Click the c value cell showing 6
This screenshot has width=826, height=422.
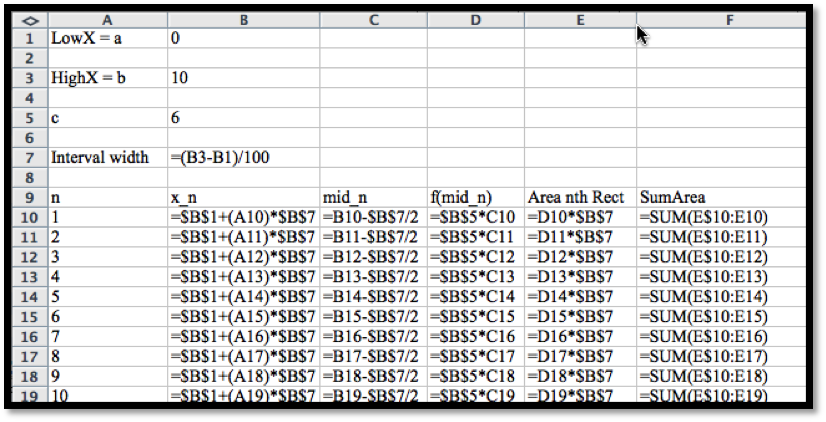click(x=243, y=118)
